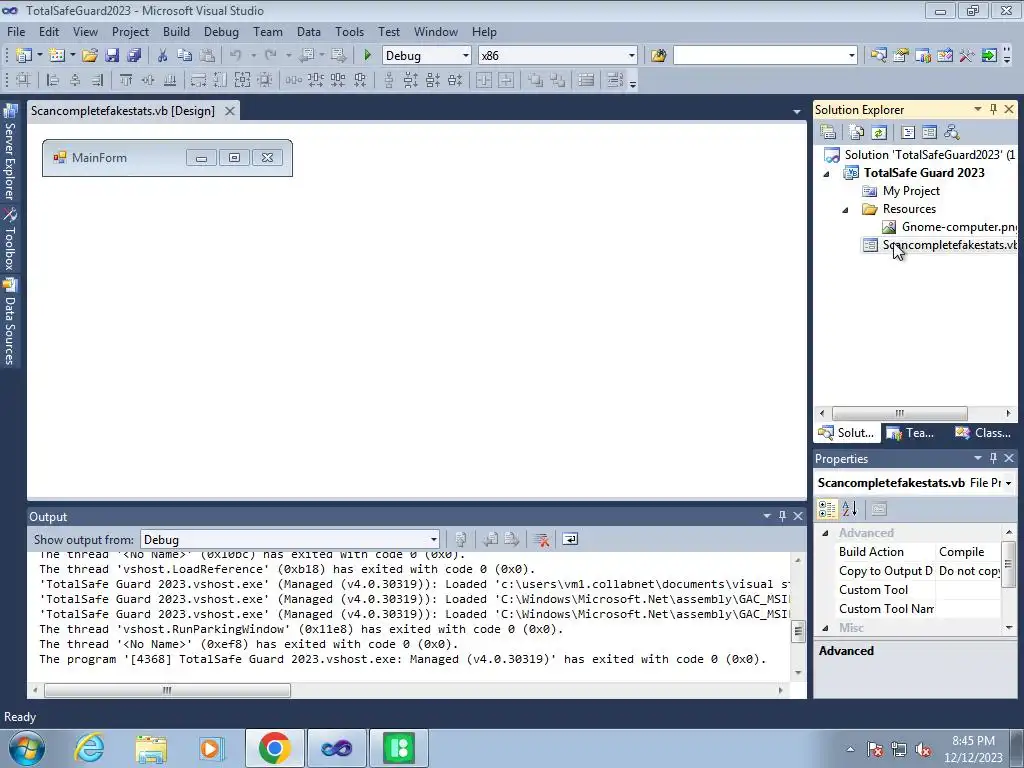The width and height of the screenshot is (1024, 768).
Task: Open Toolbox side tab
Action: 10,239
